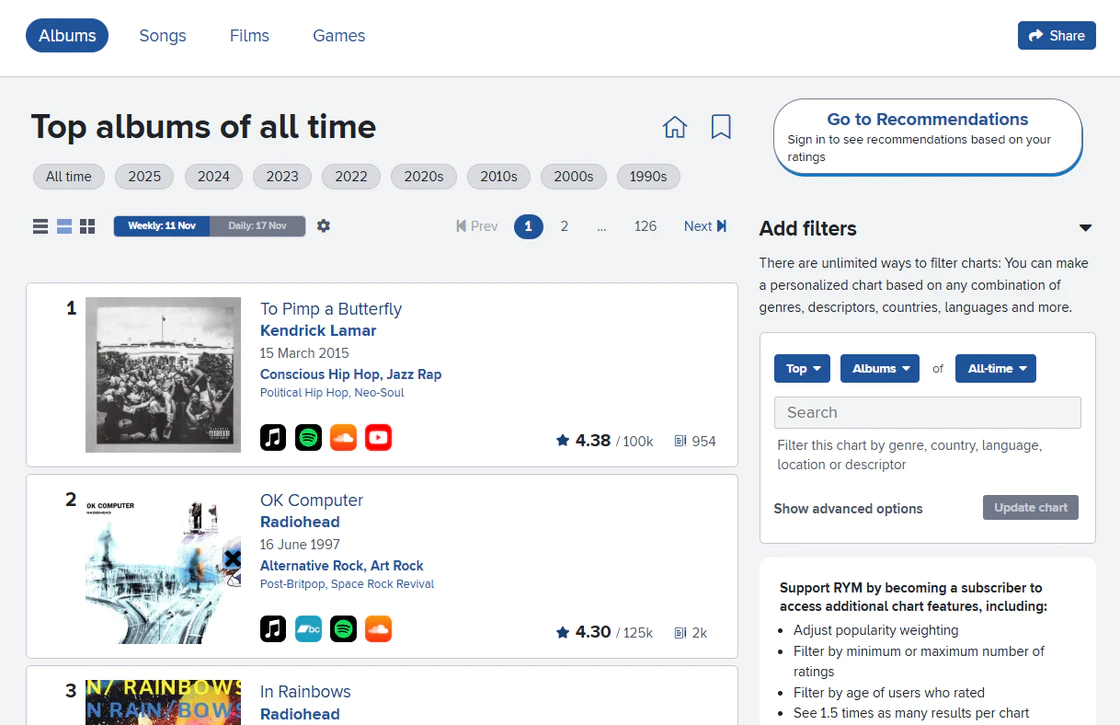The image size is (1120, 725).
Task: Open To Pimp a Butterfly on YouTube
Action: [x=378, y=437]
